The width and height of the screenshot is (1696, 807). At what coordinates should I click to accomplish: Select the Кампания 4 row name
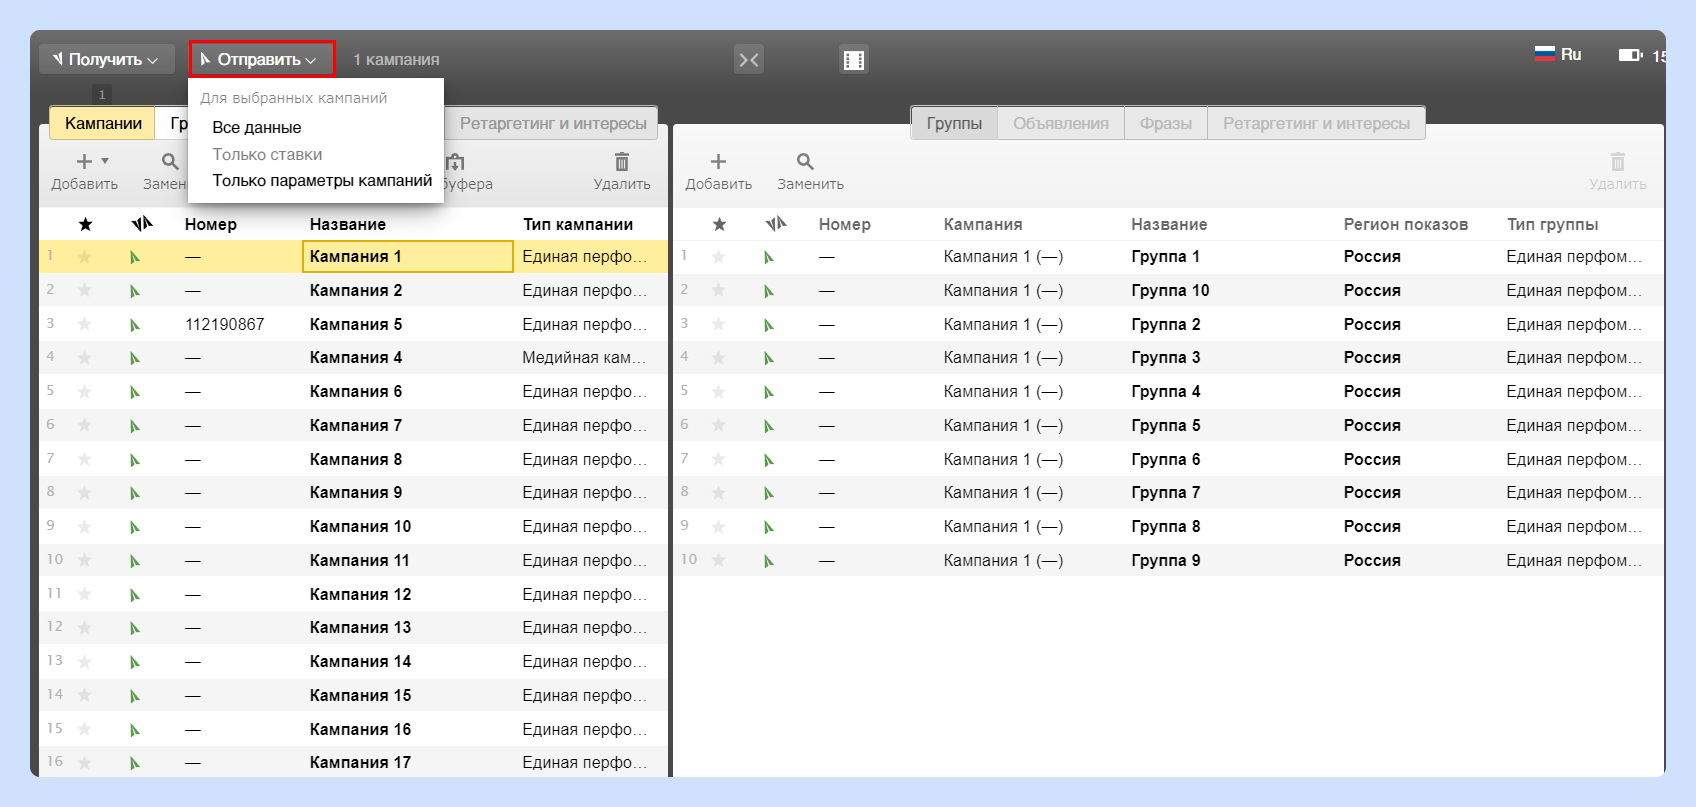pos(356,357)
